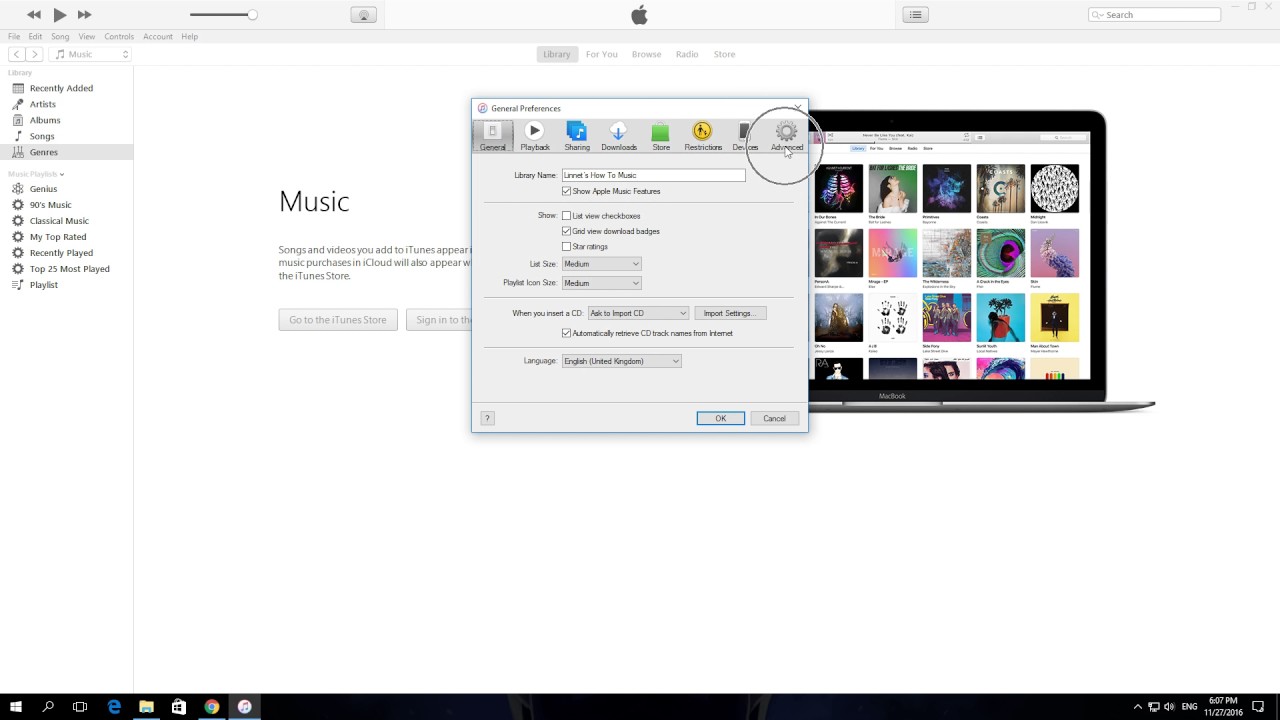Open the Language dropdown
Screen dimensions: 1280x720
tap(621, 361)
